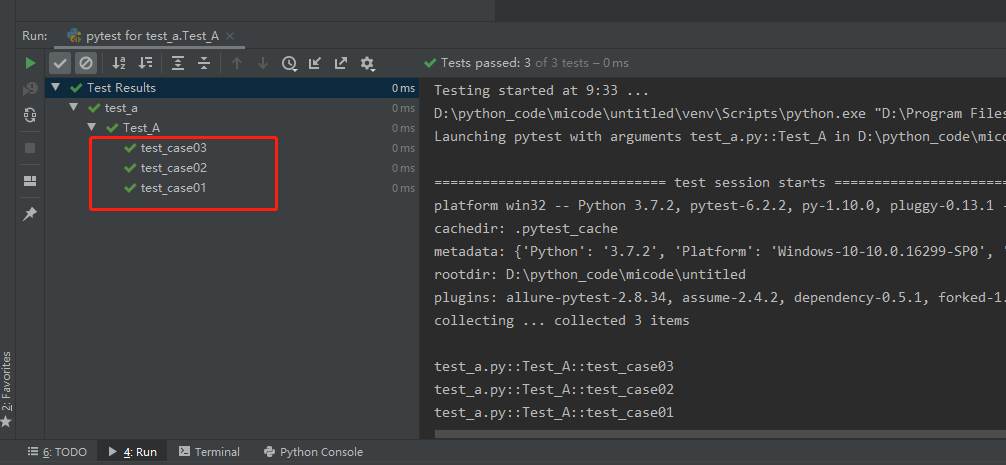This screenshot has height=465, width=1006.
Task: Click console line test_a.py::Test_A::test_case01
Action: click(x=554, y=413)
